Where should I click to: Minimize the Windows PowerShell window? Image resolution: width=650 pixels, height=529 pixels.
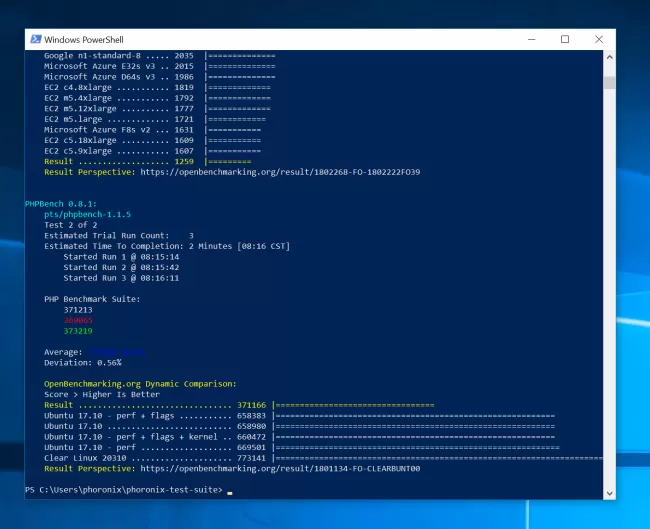[x=531, y=39]
